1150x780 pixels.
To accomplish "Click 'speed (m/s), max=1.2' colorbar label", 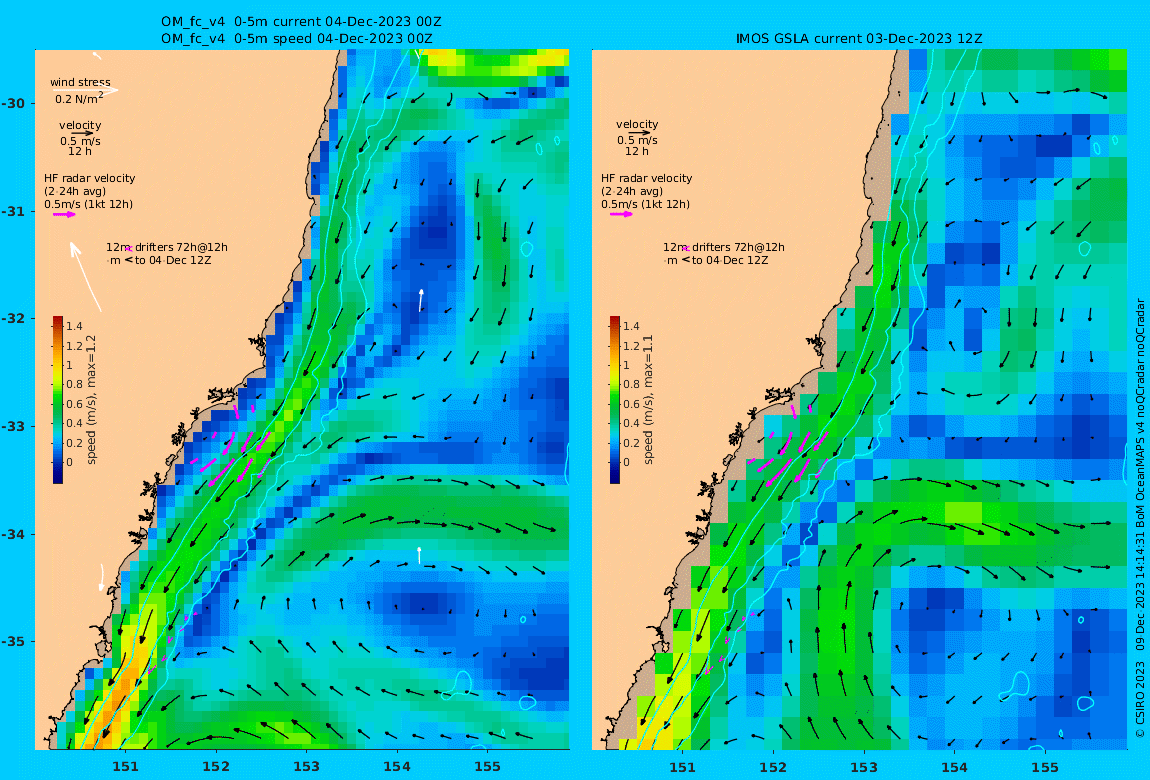I will point(92,400).
